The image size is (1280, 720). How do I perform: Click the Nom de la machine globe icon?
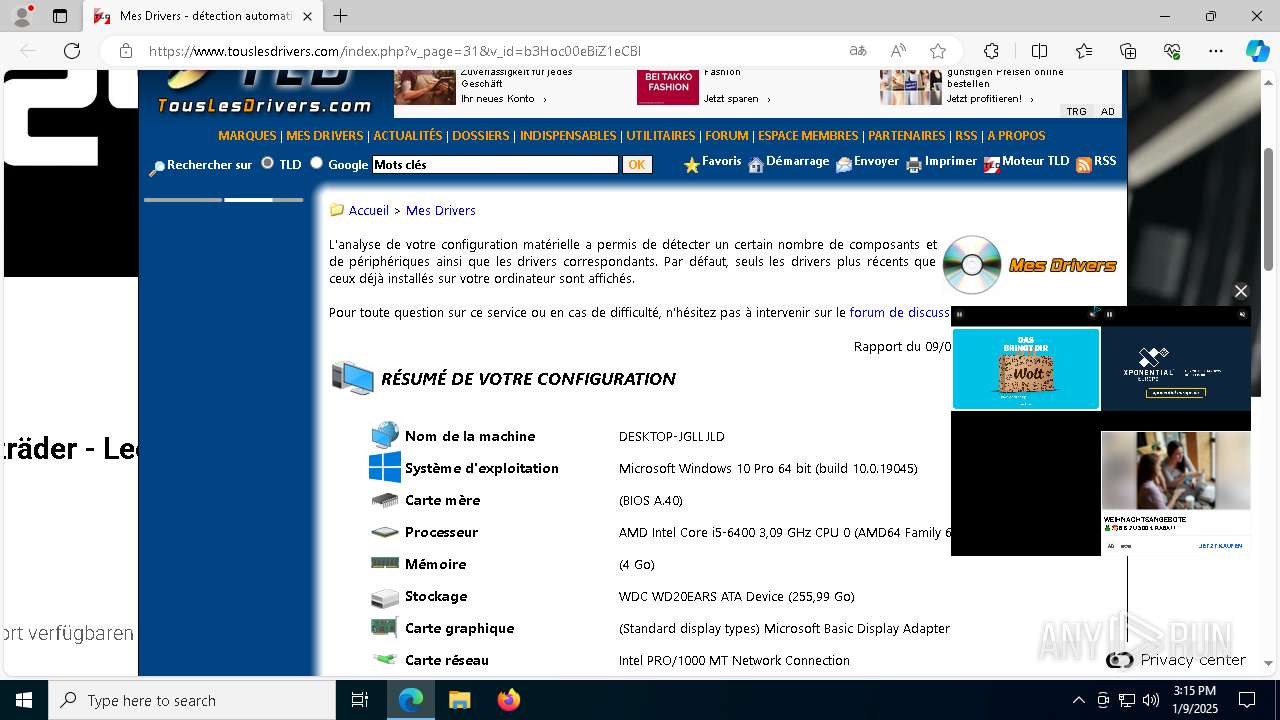click(x=385, y=436)
